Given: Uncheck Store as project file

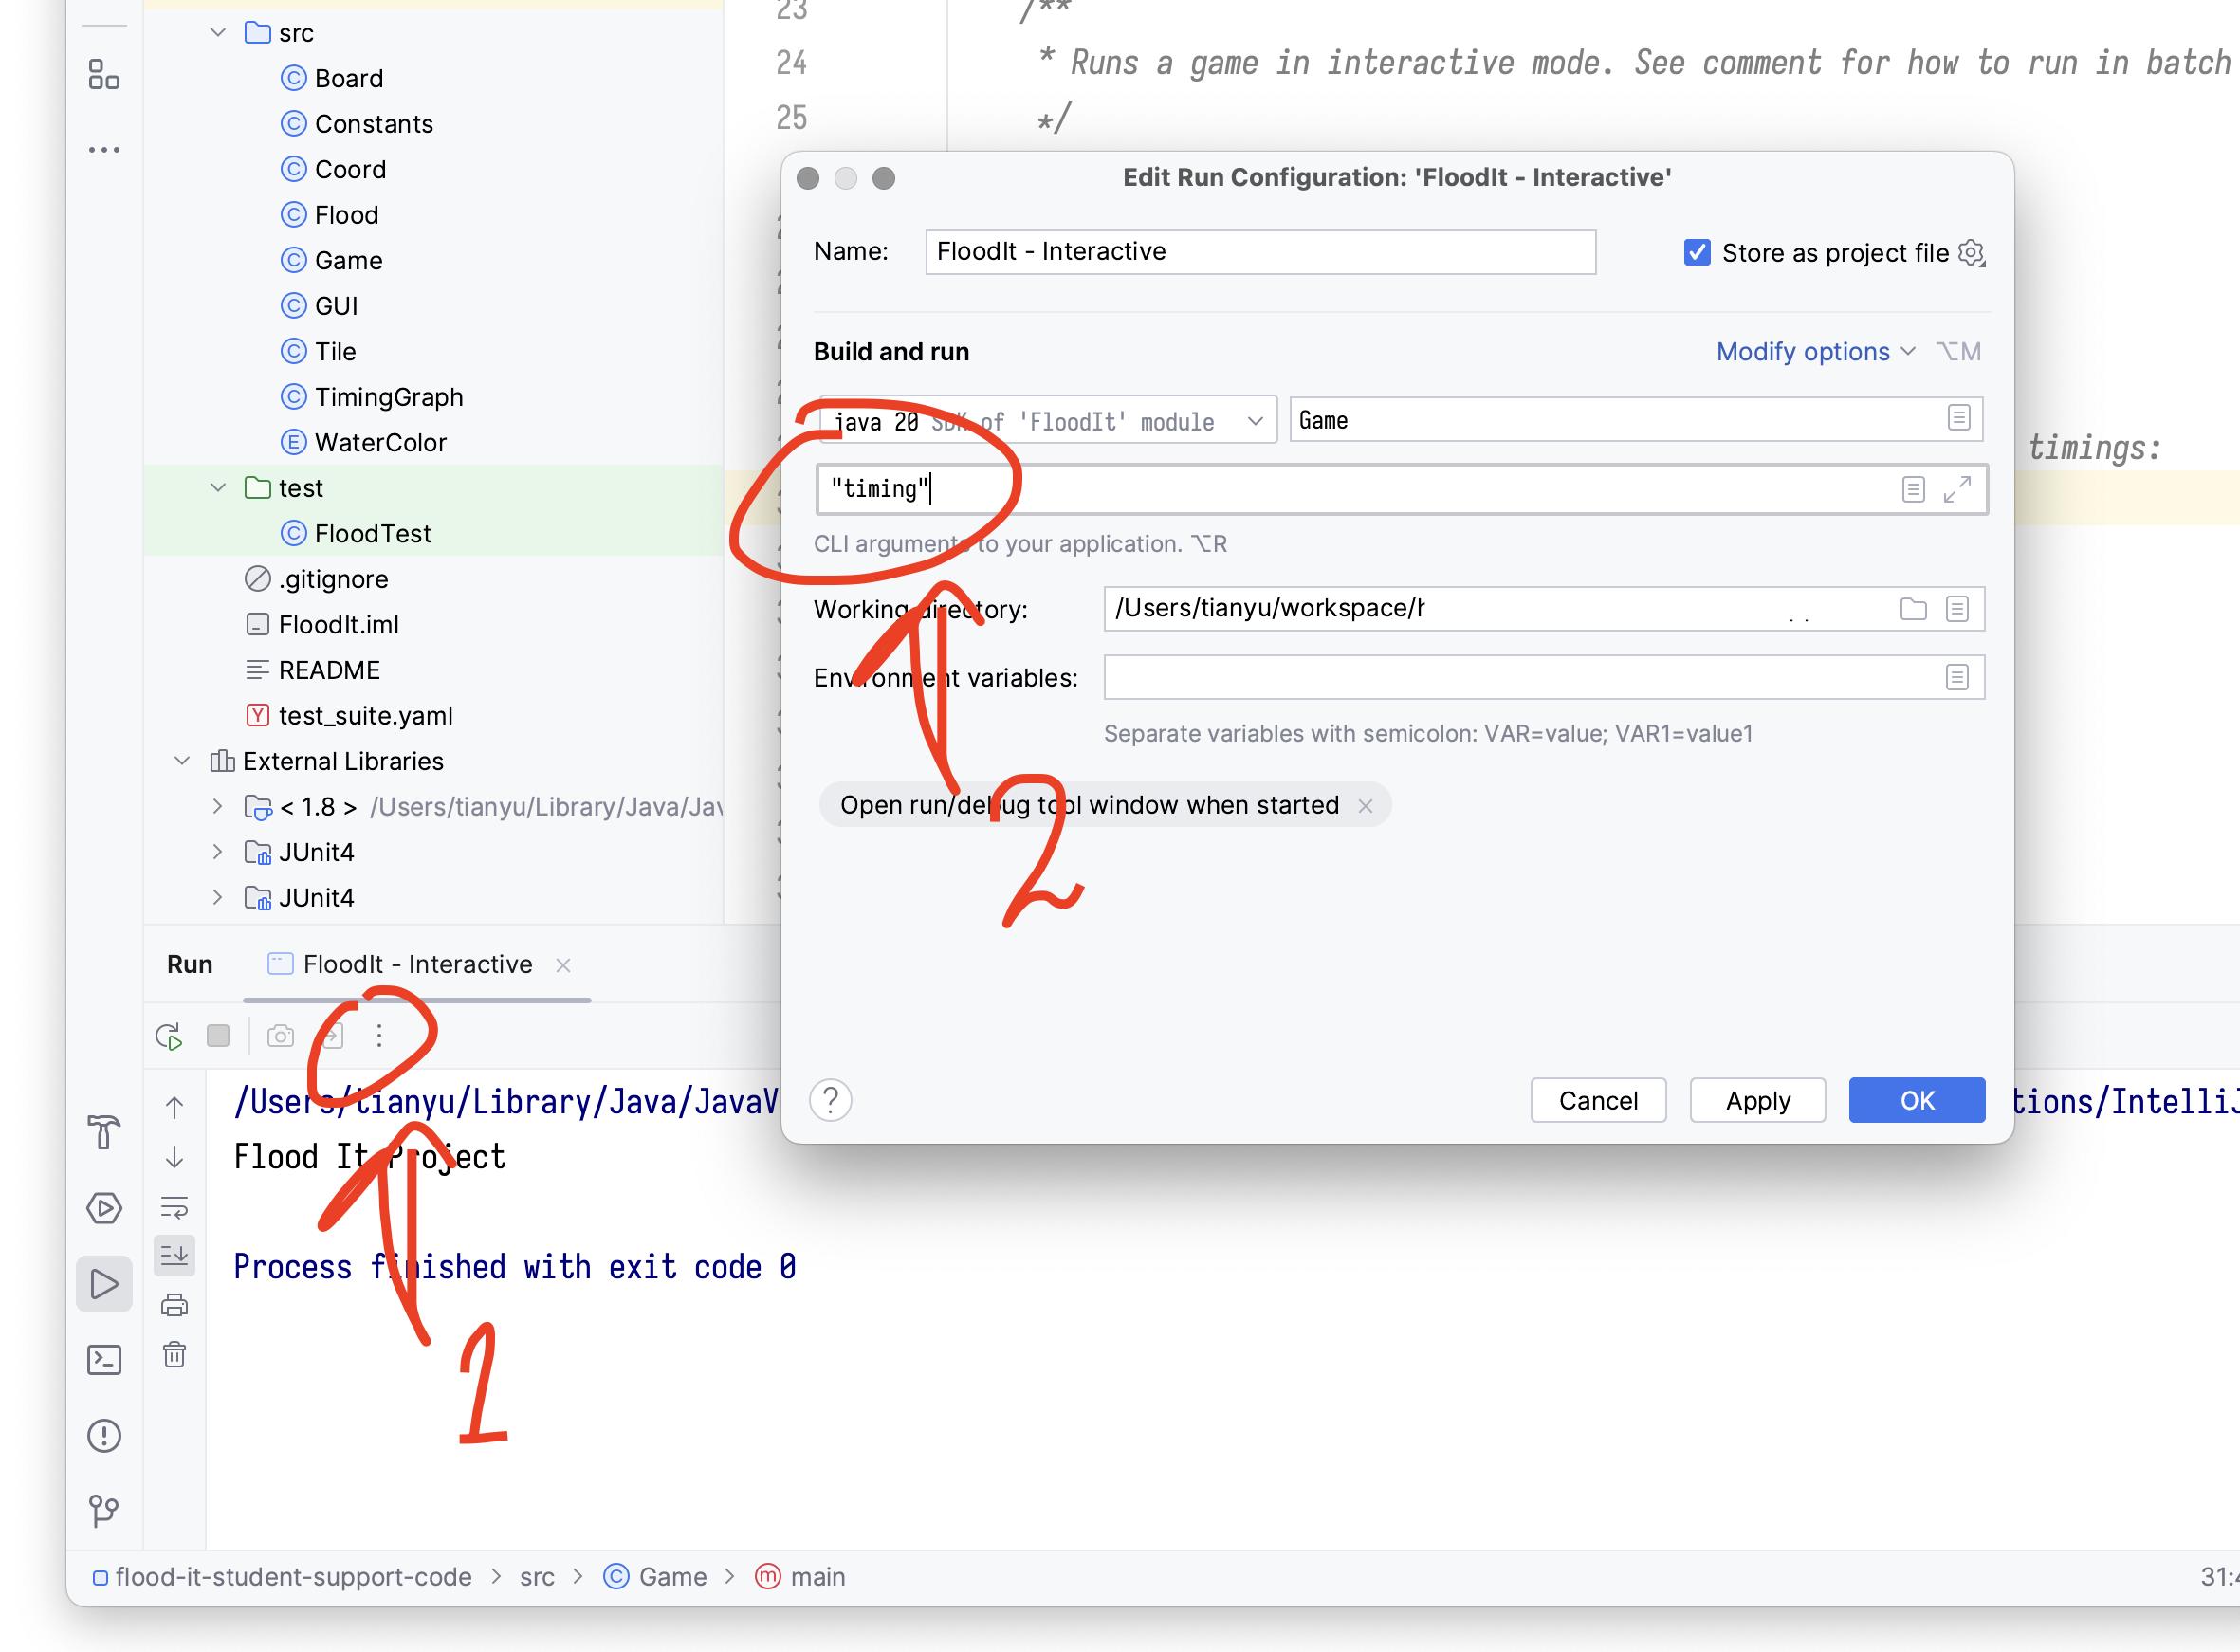Looking at the screenshot, I should (1697, 253).
